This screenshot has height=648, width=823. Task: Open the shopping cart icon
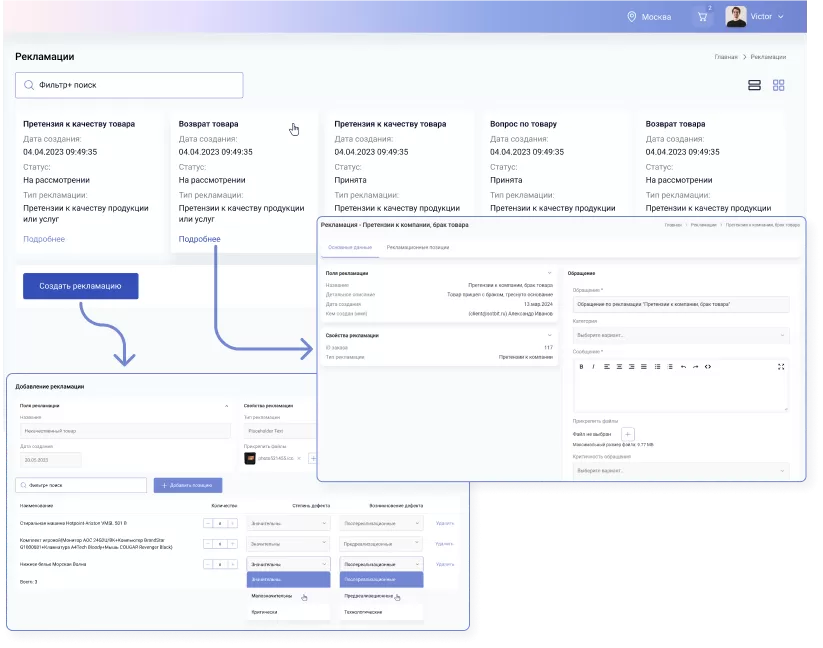coord(705,17)
